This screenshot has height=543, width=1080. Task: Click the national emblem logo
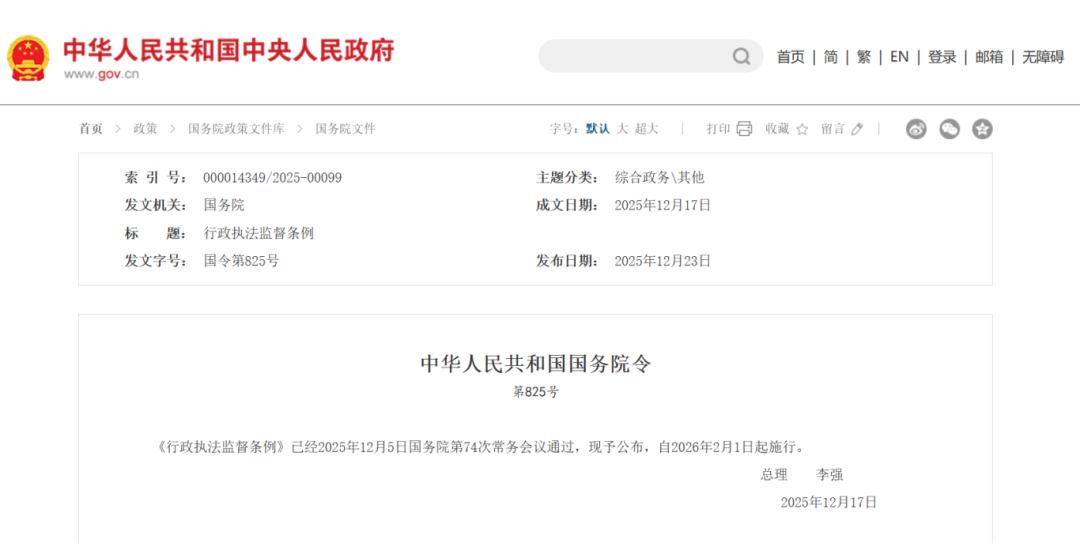tap(28, 57)
